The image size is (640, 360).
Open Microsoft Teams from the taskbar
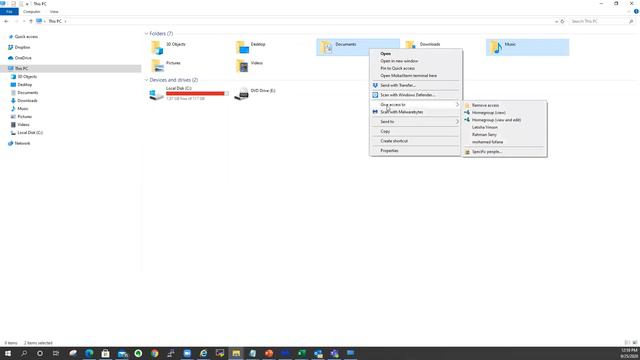(334, 353)
